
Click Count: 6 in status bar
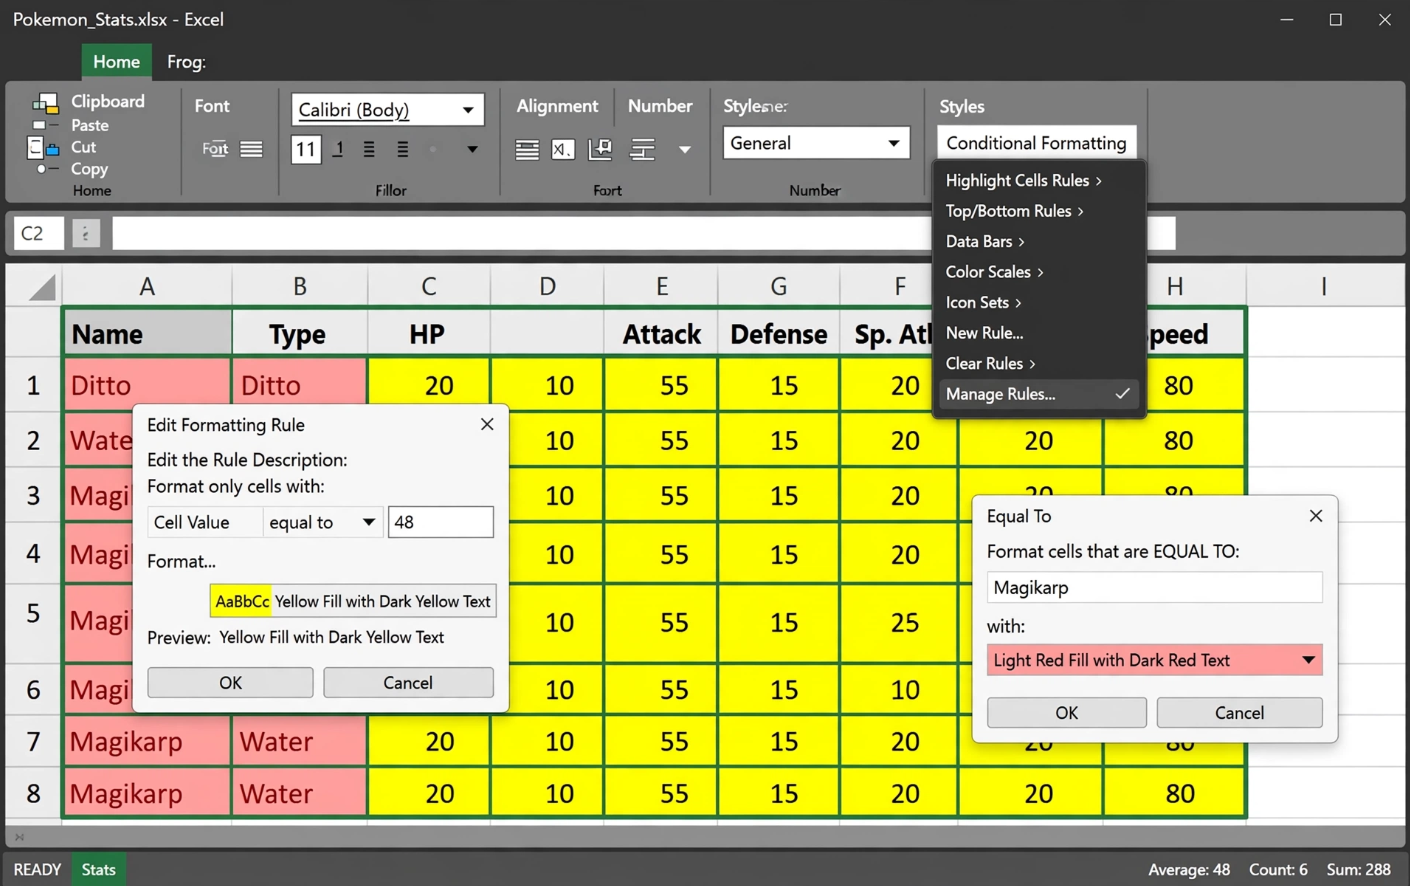coord(1278,870)
